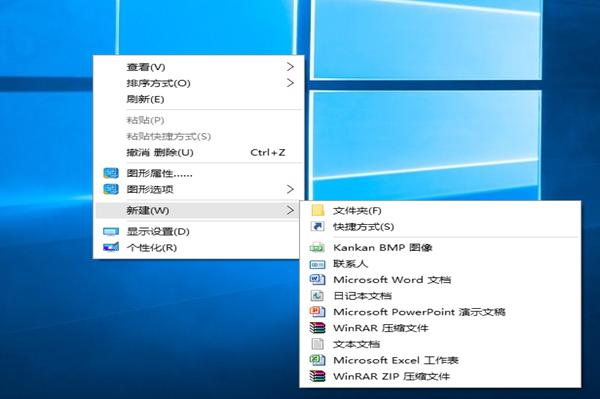Click the journal icon beside 日记本文档
This screenshot has width=600, height=399.
(318, 296)
